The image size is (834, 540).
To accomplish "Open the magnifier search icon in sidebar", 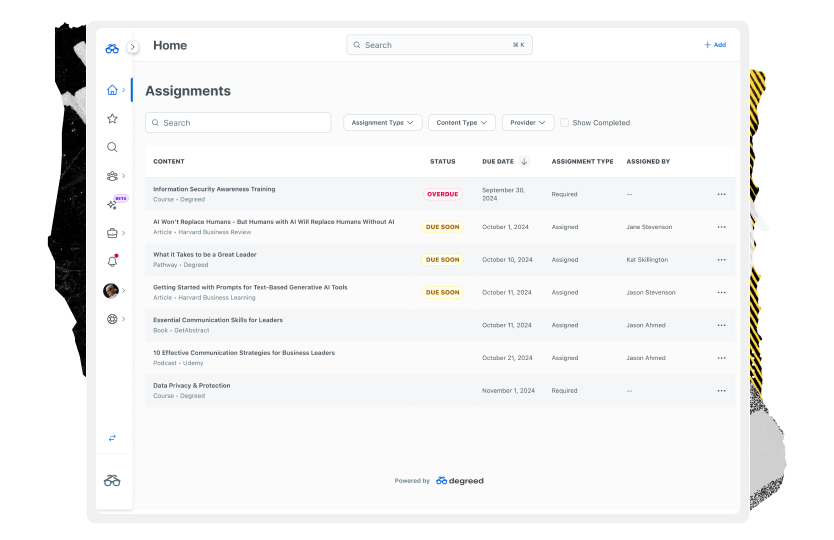I will pos(112,147).
